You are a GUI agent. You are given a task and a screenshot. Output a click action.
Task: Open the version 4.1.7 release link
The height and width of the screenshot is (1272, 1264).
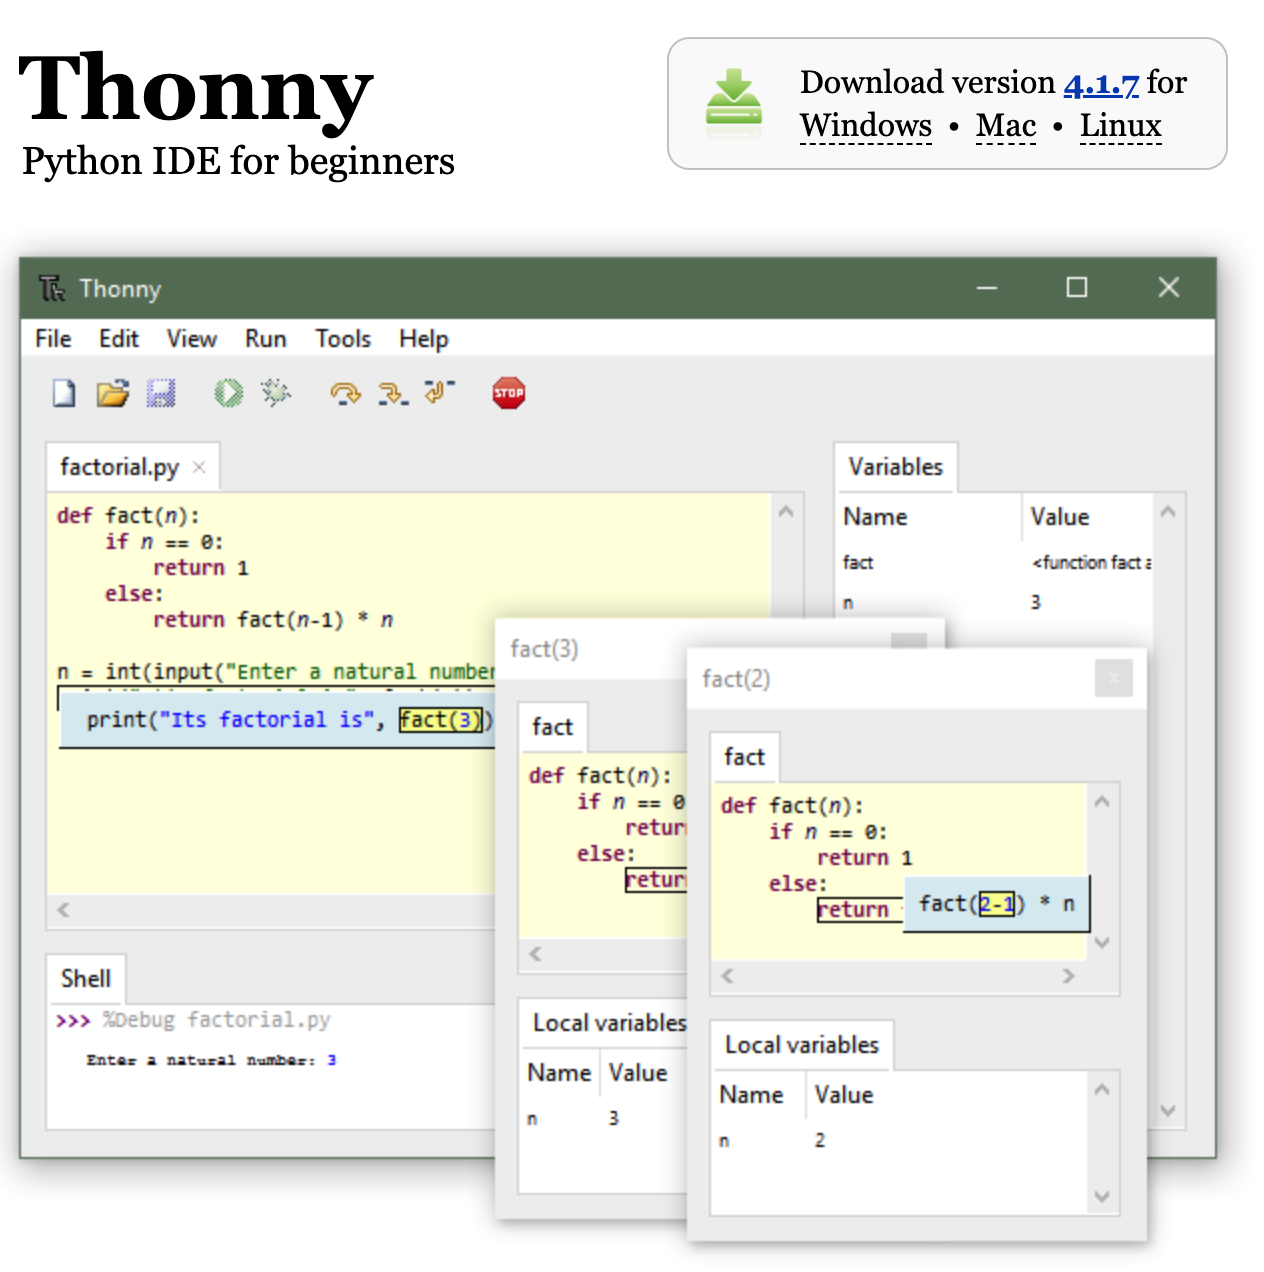(1100, 84)
